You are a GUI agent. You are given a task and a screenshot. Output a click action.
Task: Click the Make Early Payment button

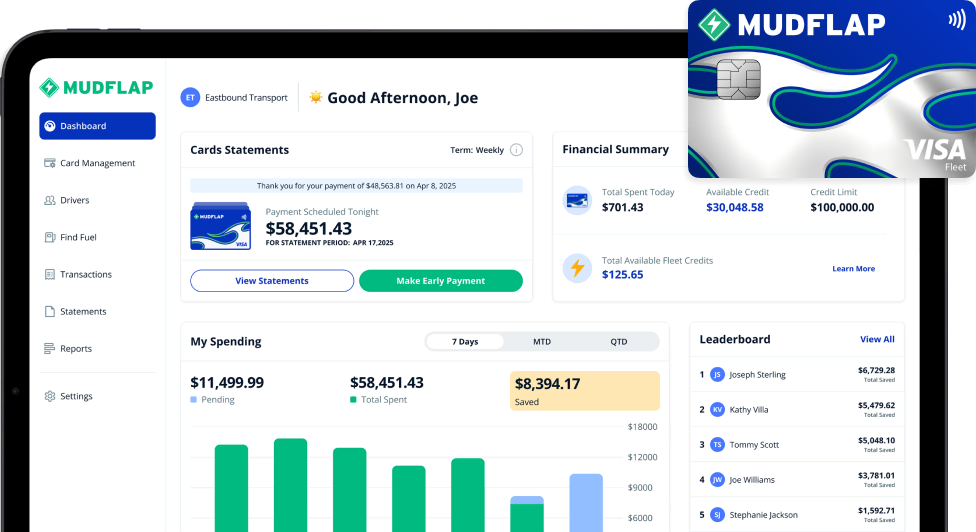coord(441,281)
